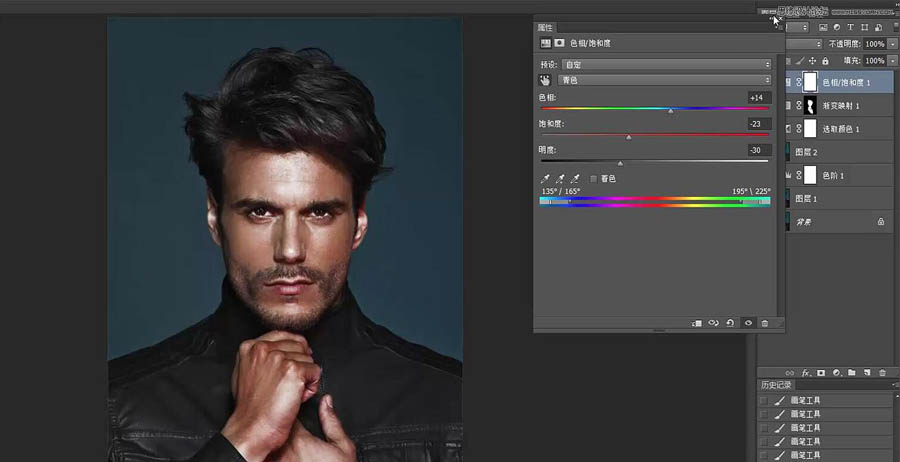This screenshot has height=462, width=900.
Task: Create a new layer
Action: [867, 373]
